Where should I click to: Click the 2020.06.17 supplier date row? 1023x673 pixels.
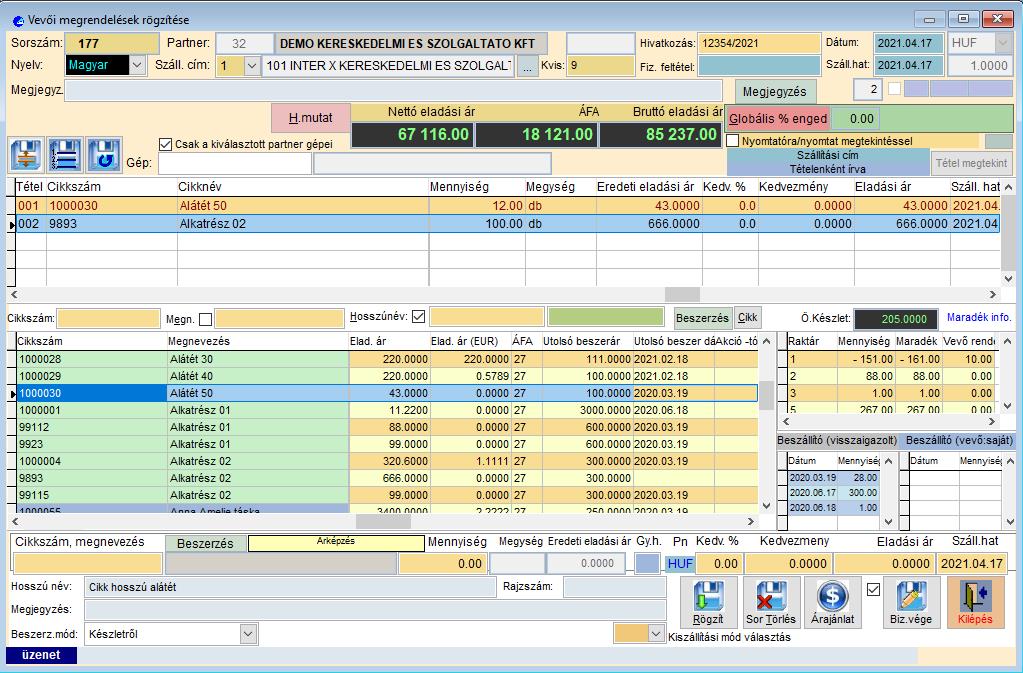(832, 492)
